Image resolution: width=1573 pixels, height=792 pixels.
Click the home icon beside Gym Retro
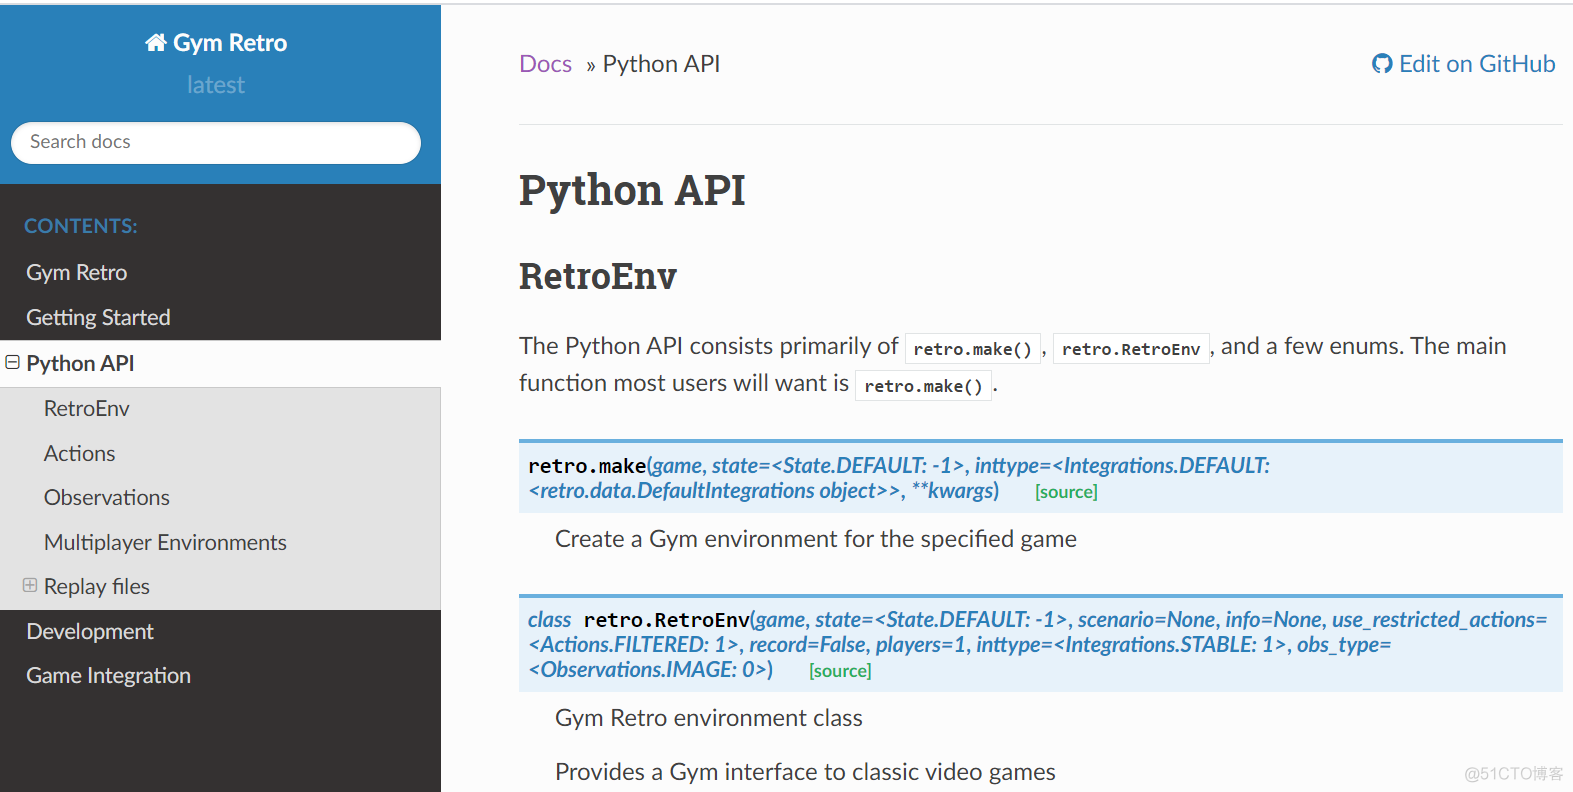point(155,43)
